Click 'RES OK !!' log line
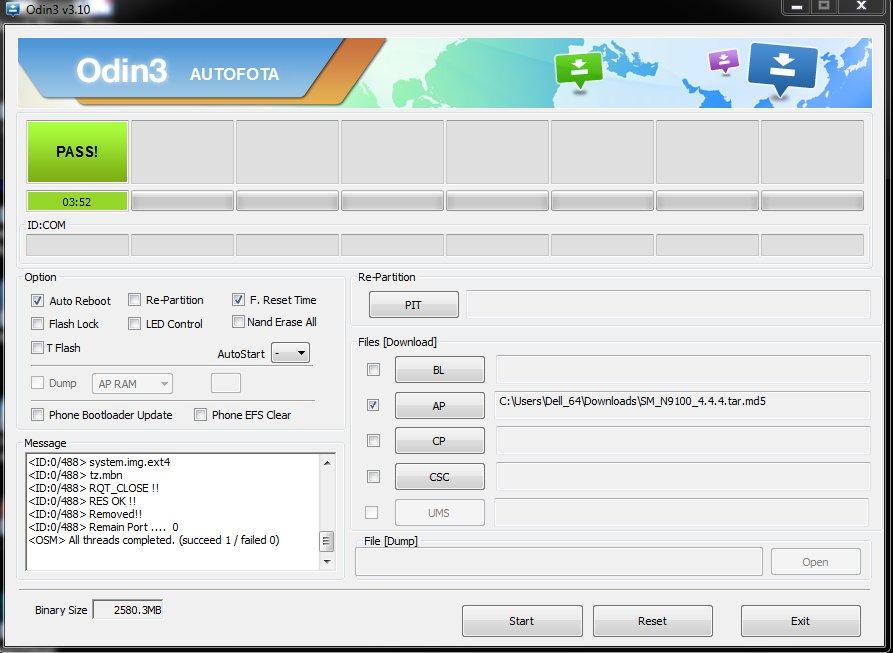 pyautogui.click(x=82, y=502)
